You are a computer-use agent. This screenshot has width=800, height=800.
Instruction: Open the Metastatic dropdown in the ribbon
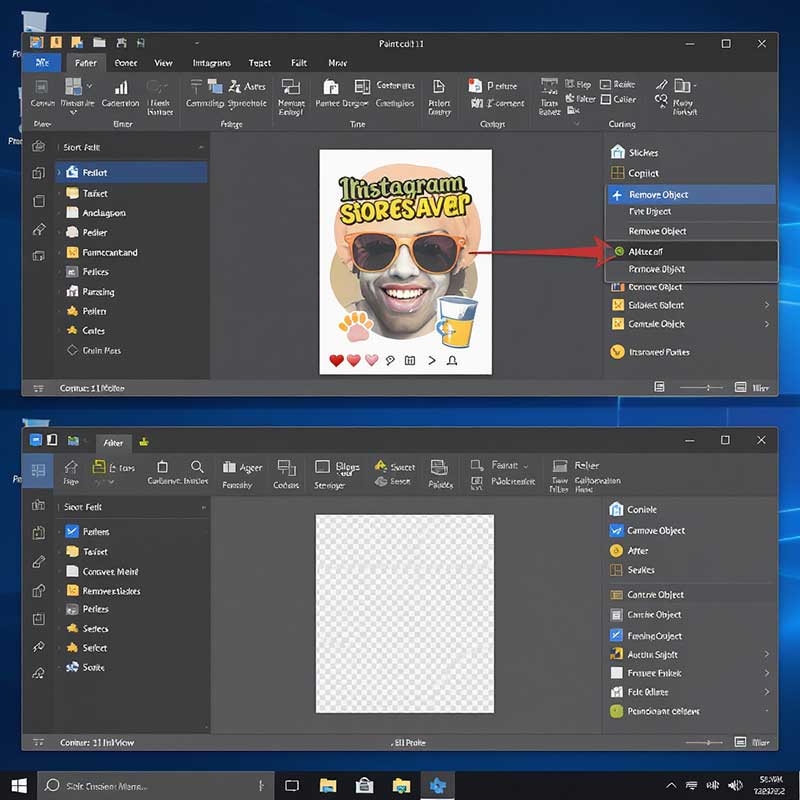point(87,85)
